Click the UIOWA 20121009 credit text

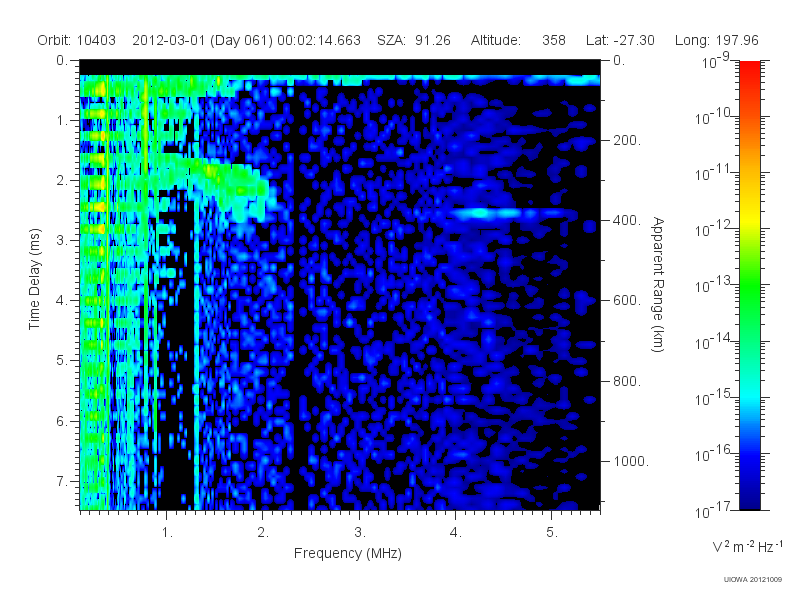coord(753,580)
